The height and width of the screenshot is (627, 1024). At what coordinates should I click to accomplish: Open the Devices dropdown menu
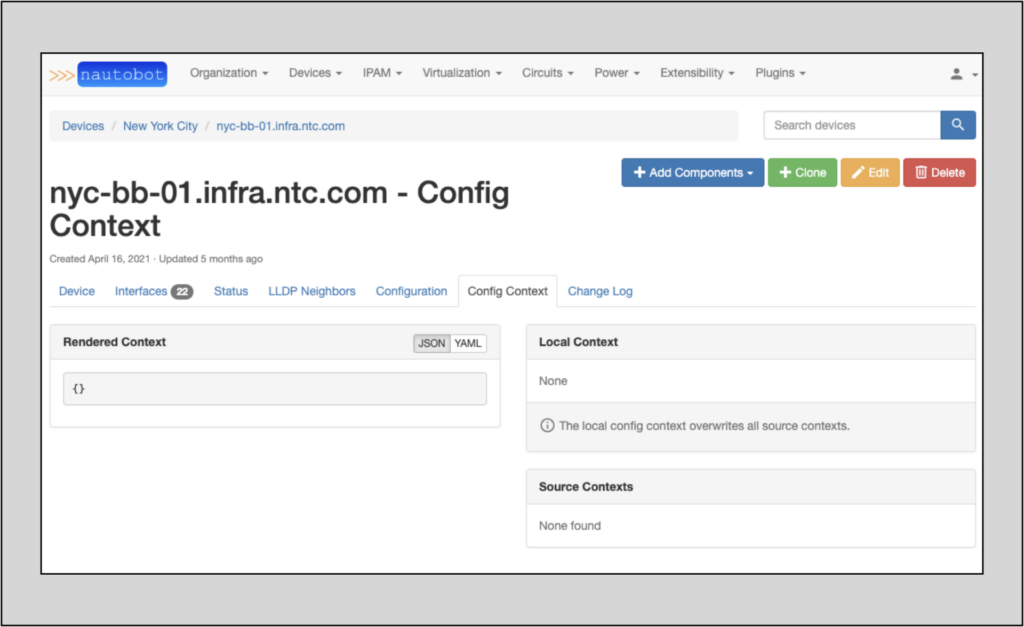314,72
